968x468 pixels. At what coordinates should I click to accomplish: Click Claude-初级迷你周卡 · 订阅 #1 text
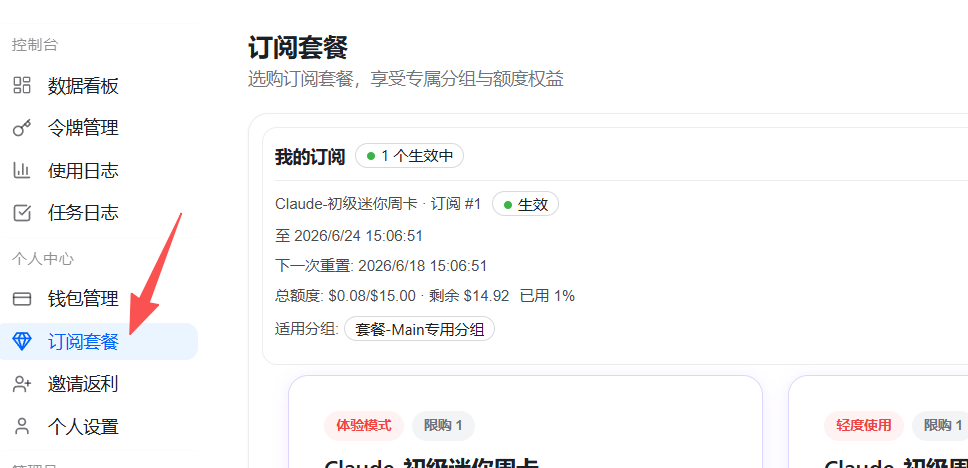pyautogui.click(x=378, y=204)
